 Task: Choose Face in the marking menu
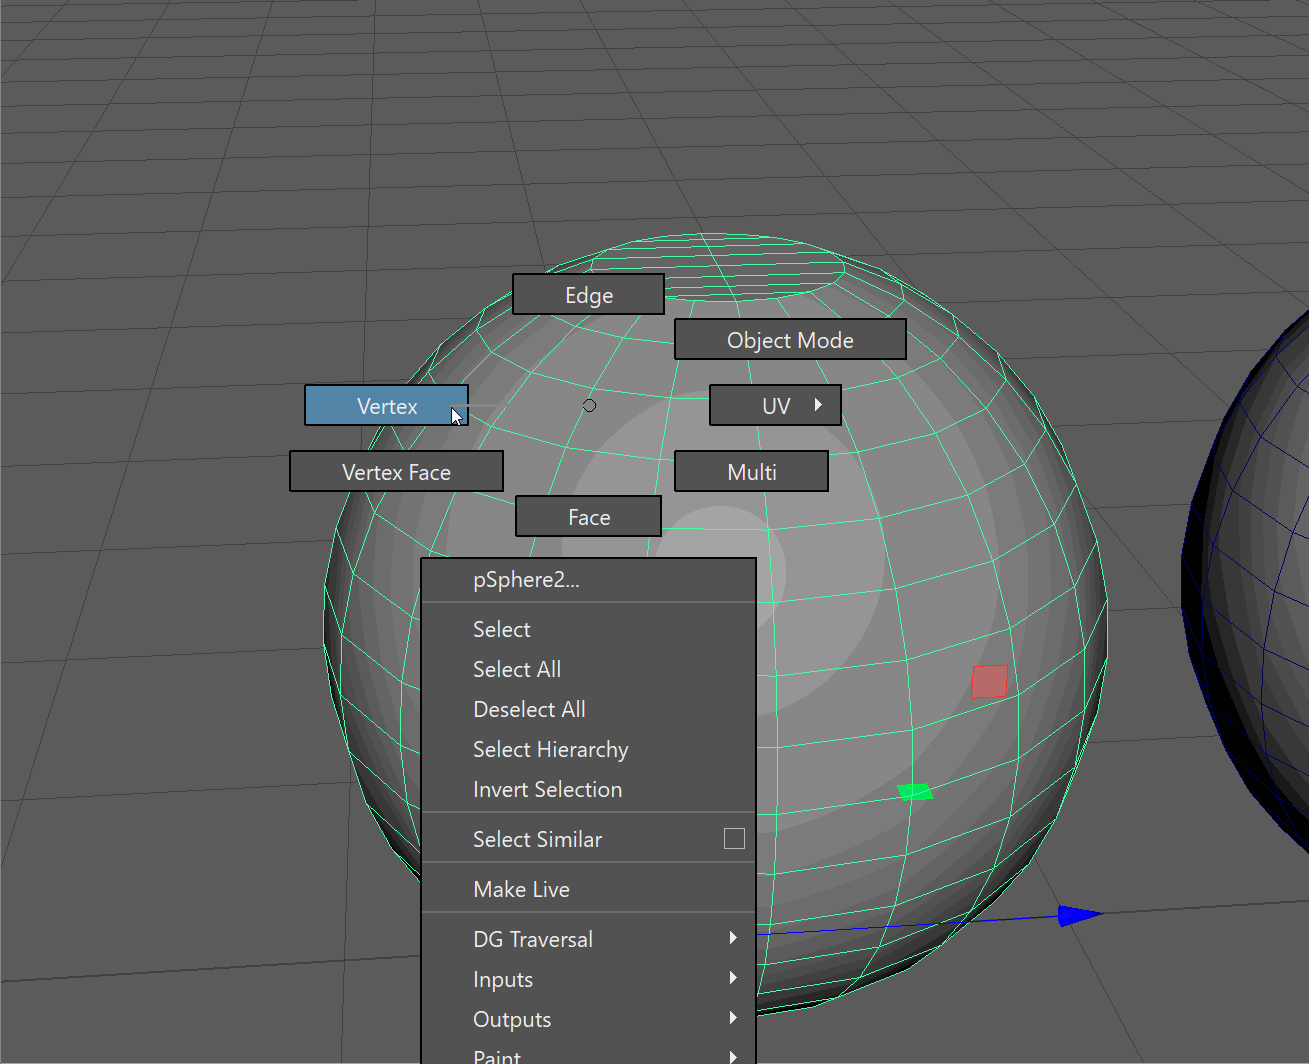coord(588,517)
